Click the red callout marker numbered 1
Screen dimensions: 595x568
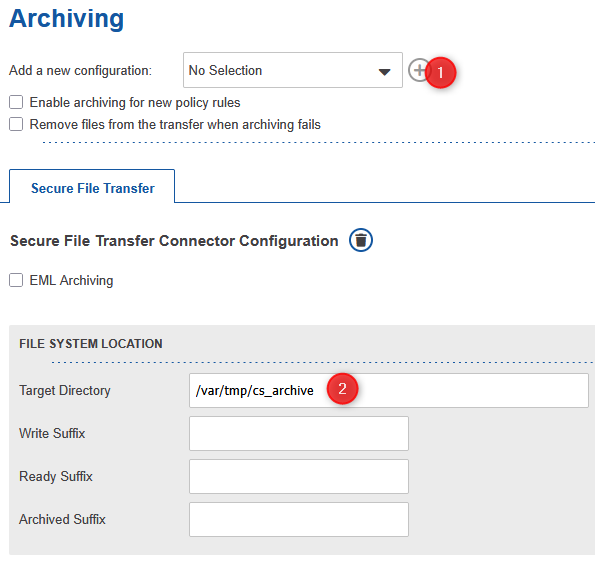(440, 72)
